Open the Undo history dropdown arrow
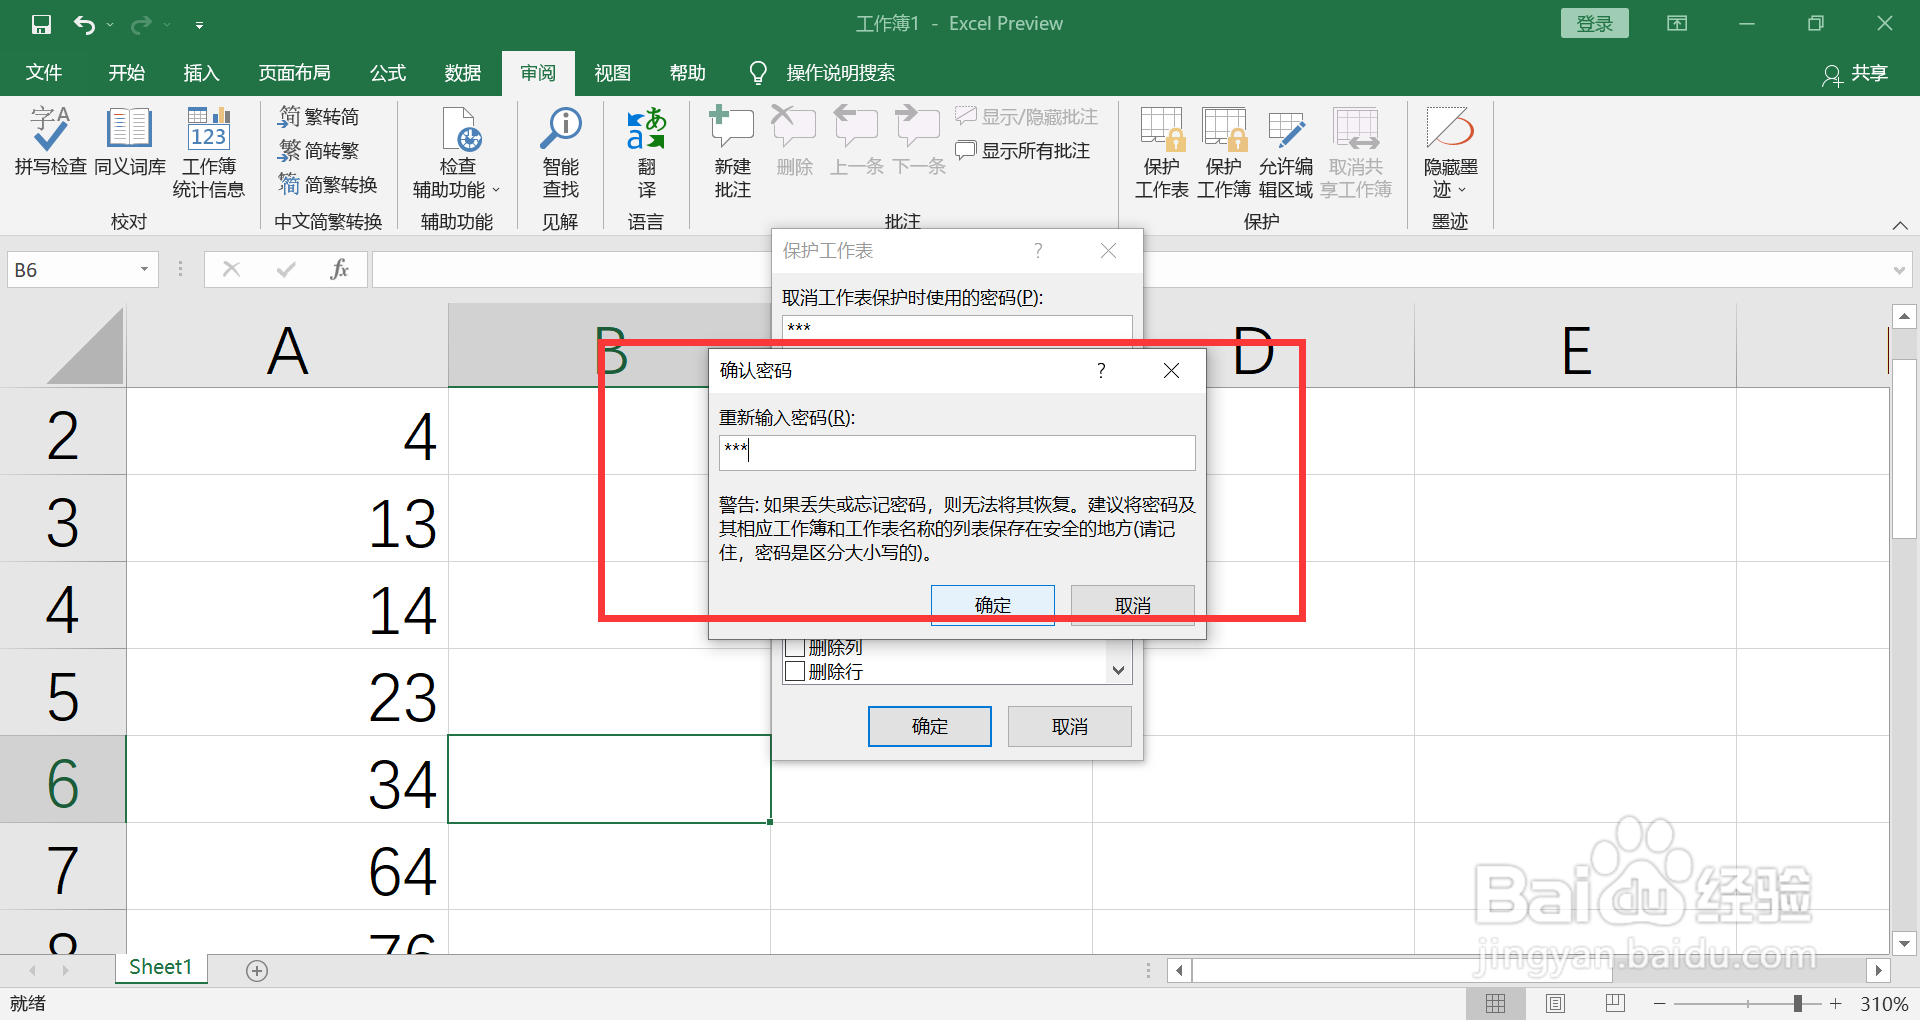 point(110,25)
